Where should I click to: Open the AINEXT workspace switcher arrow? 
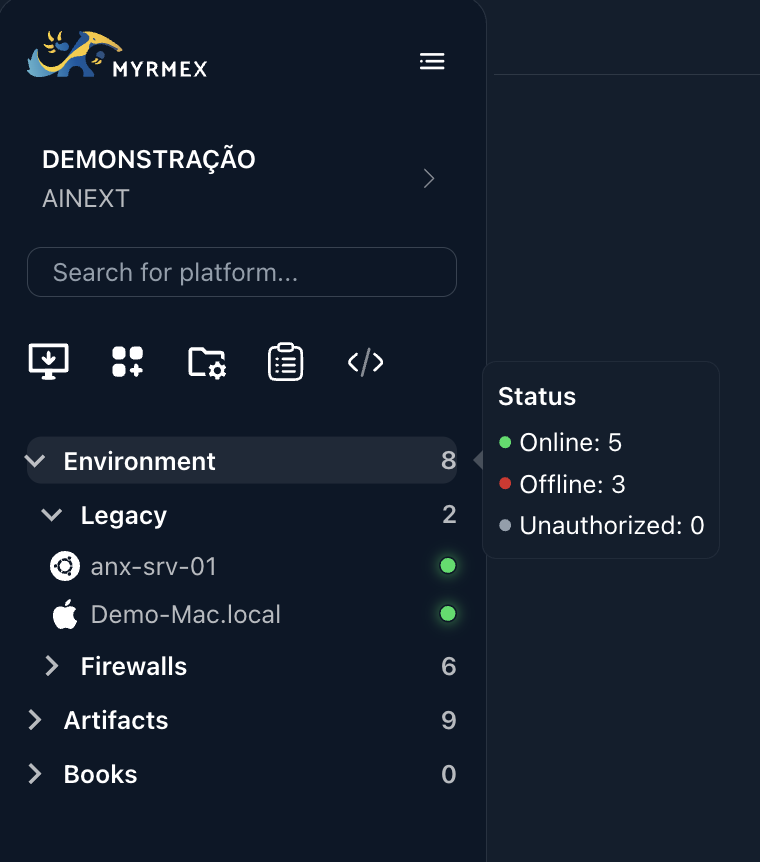coord(429,178)
